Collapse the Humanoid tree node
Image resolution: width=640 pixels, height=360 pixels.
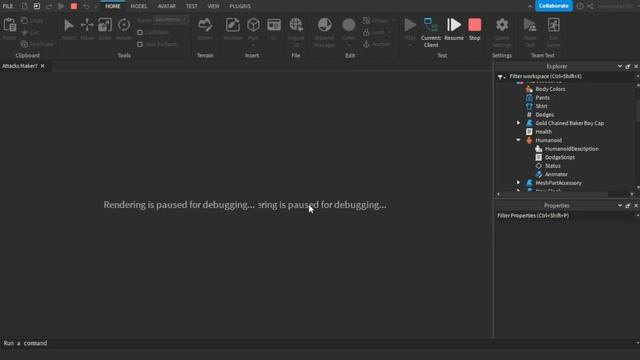pyautogui.click(x=518, y=140)
